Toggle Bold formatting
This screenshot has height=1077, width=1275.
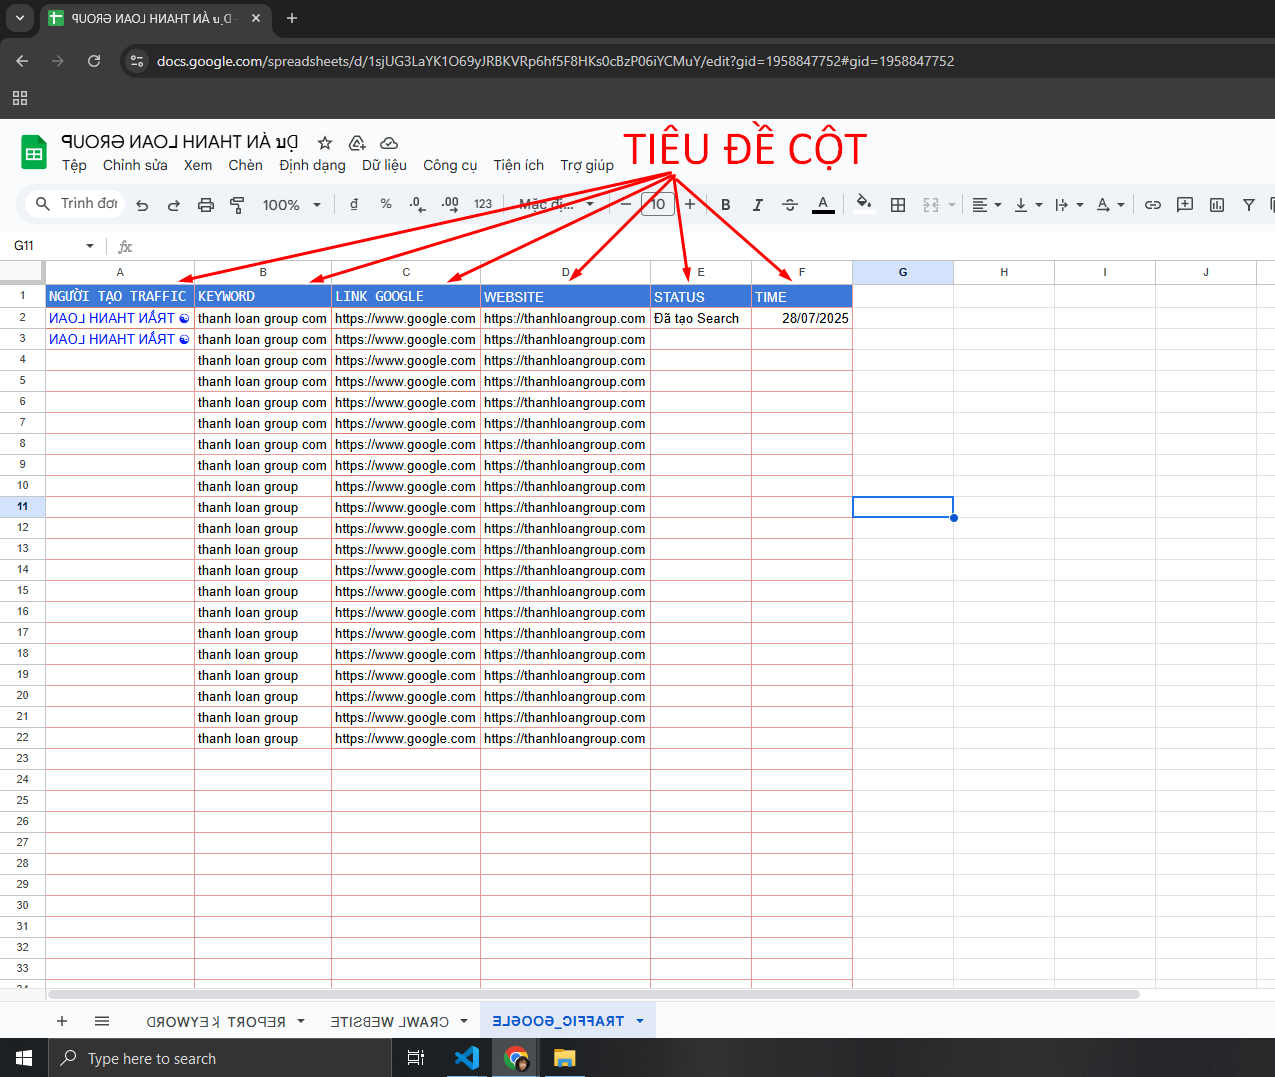point(726,205)
